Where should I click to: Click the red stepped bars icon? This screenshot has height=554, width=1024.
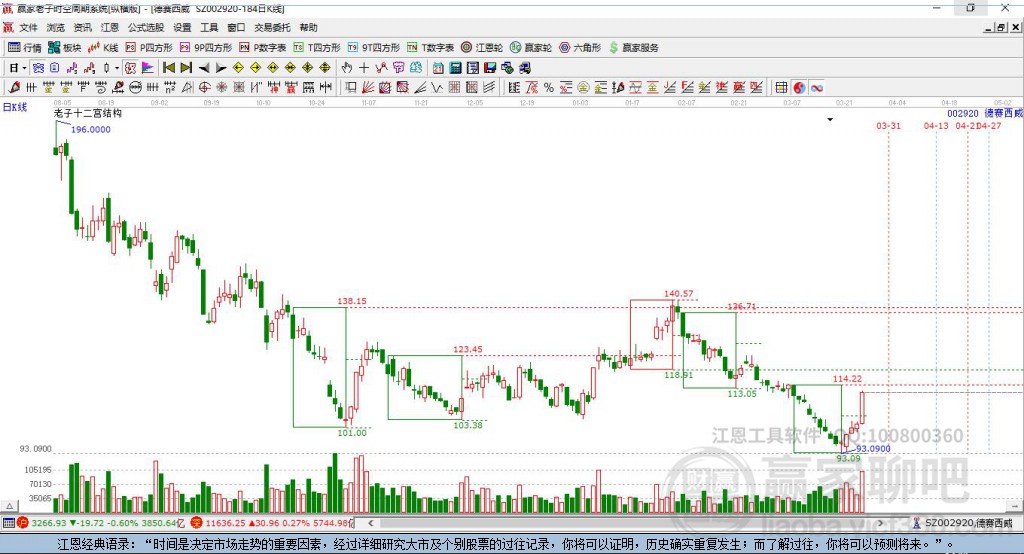[x=89, y=68]
